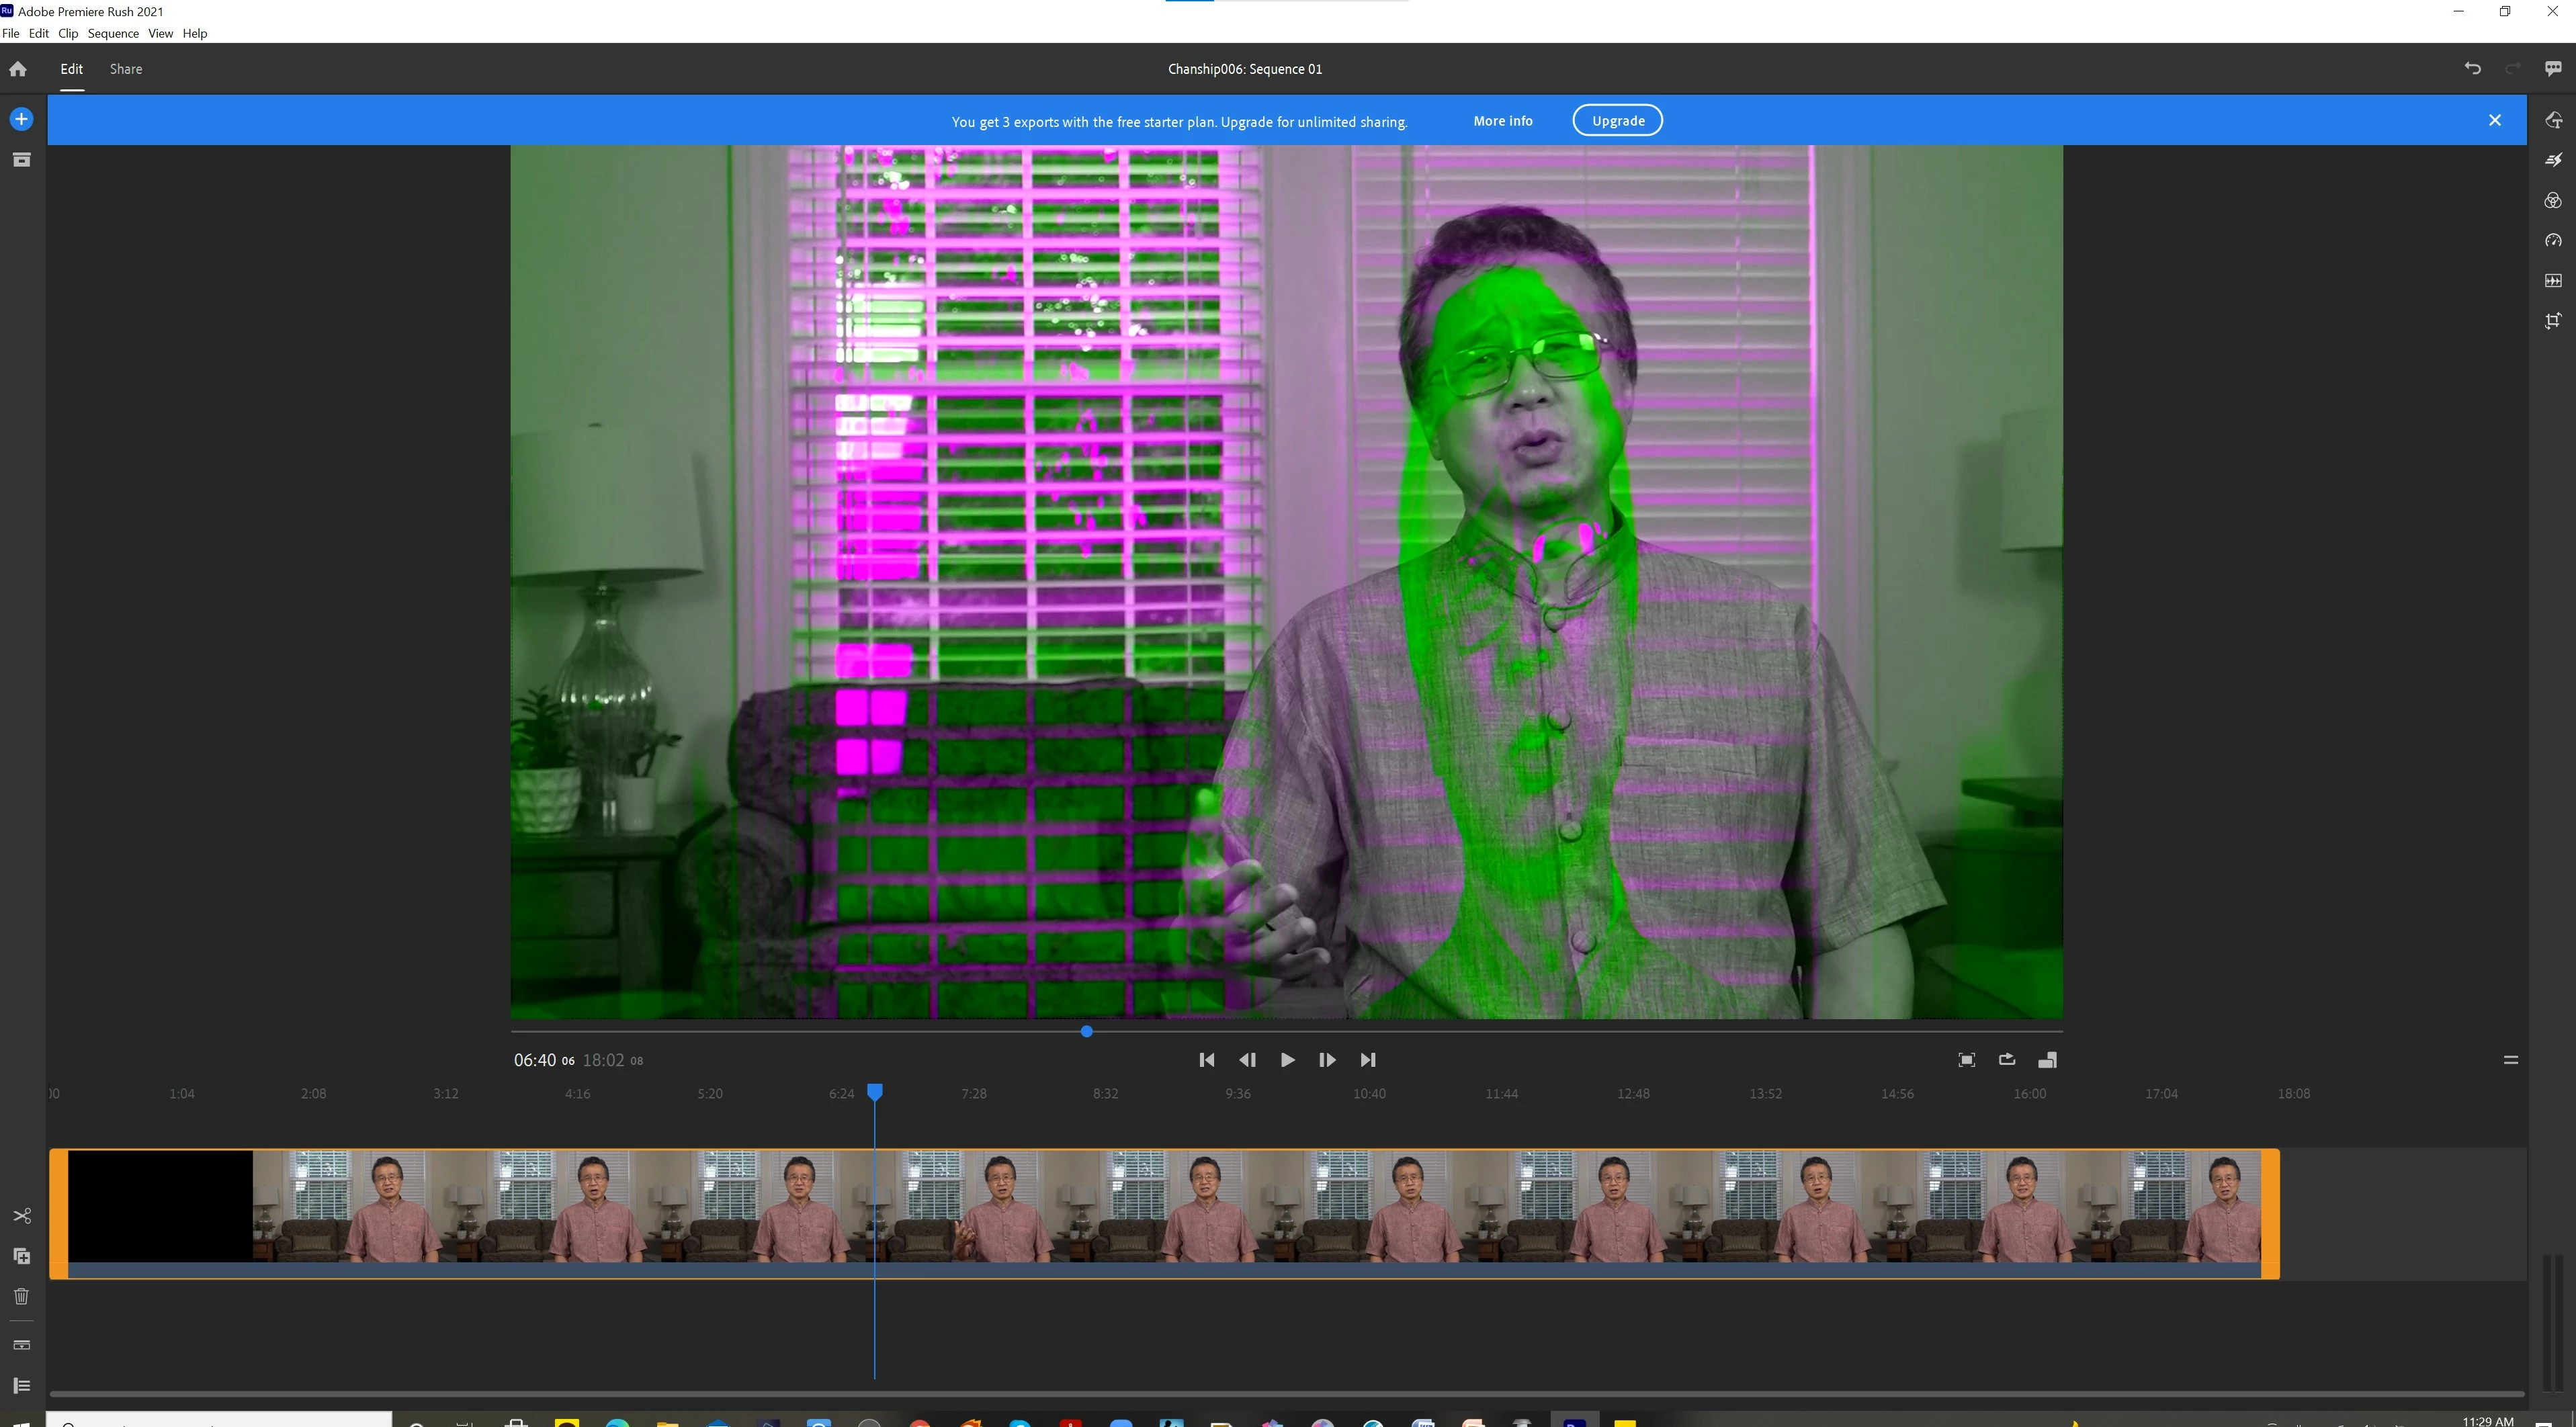Open the Titles panel icon
The image size is (2576, 1427).
[2553, 120]
